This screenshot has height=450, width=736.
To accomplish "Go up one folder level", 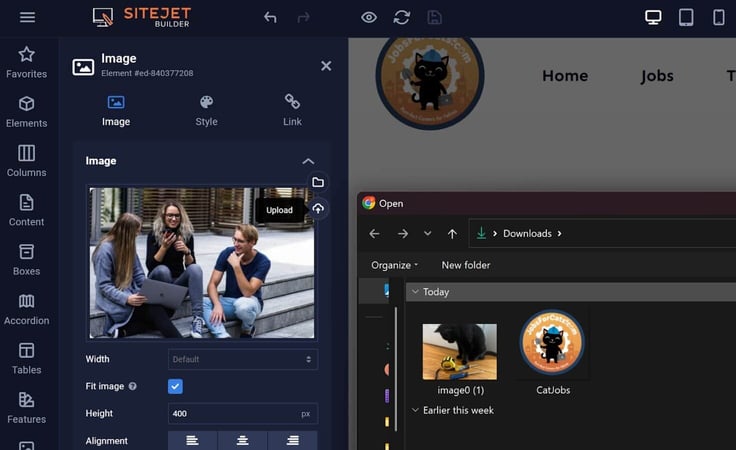I will point(452,234).
